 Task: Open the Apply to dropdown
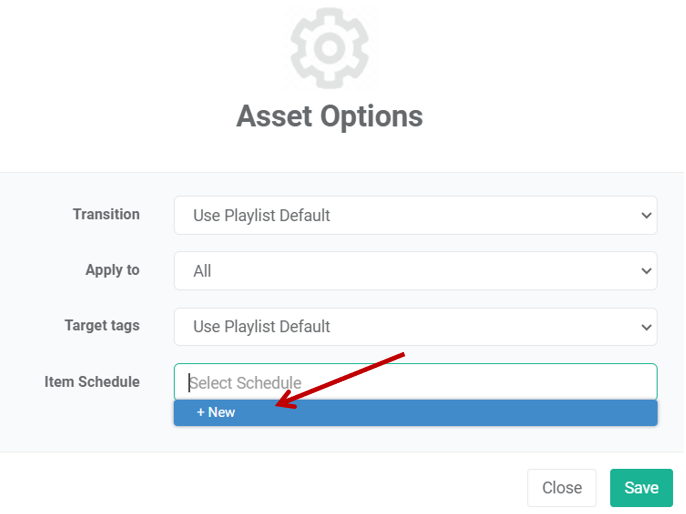416,271
